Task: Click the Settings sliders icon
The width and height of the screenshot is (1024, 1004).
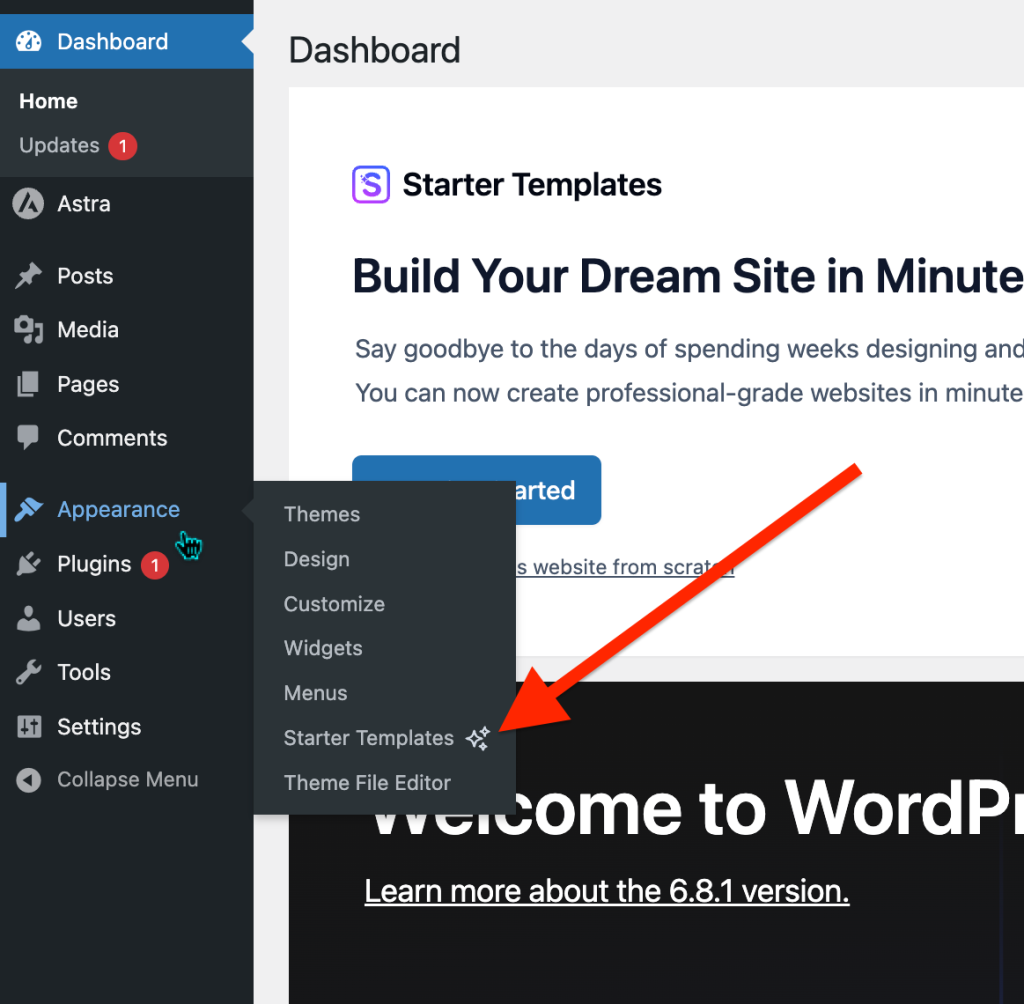Action: [x=28, y=727]
